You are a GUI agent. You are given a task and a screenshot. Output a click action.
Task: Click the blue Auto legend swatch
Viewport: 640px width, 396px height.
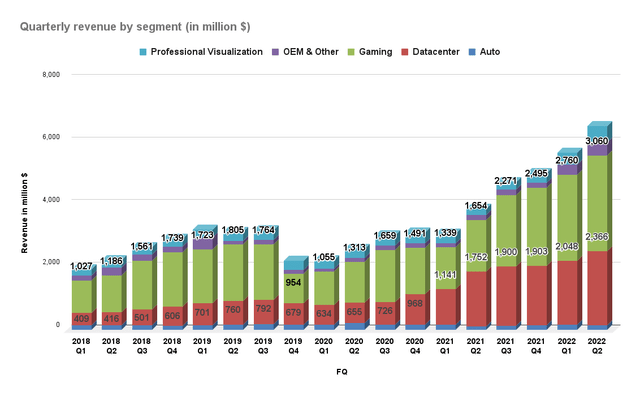(x=472, y=52)
